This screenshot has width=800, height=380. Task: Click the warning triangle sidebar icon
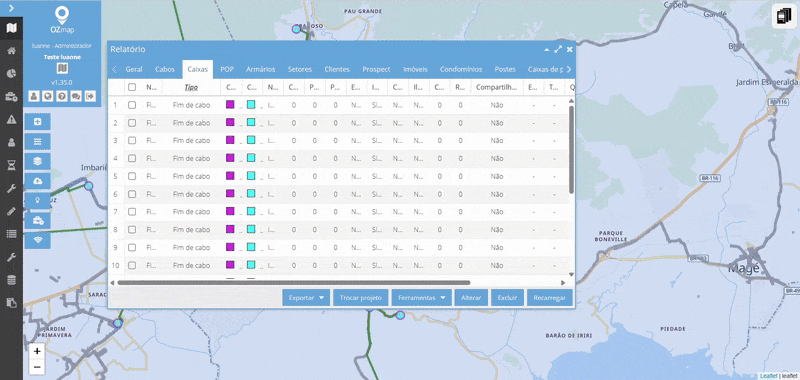coord(11,119)
